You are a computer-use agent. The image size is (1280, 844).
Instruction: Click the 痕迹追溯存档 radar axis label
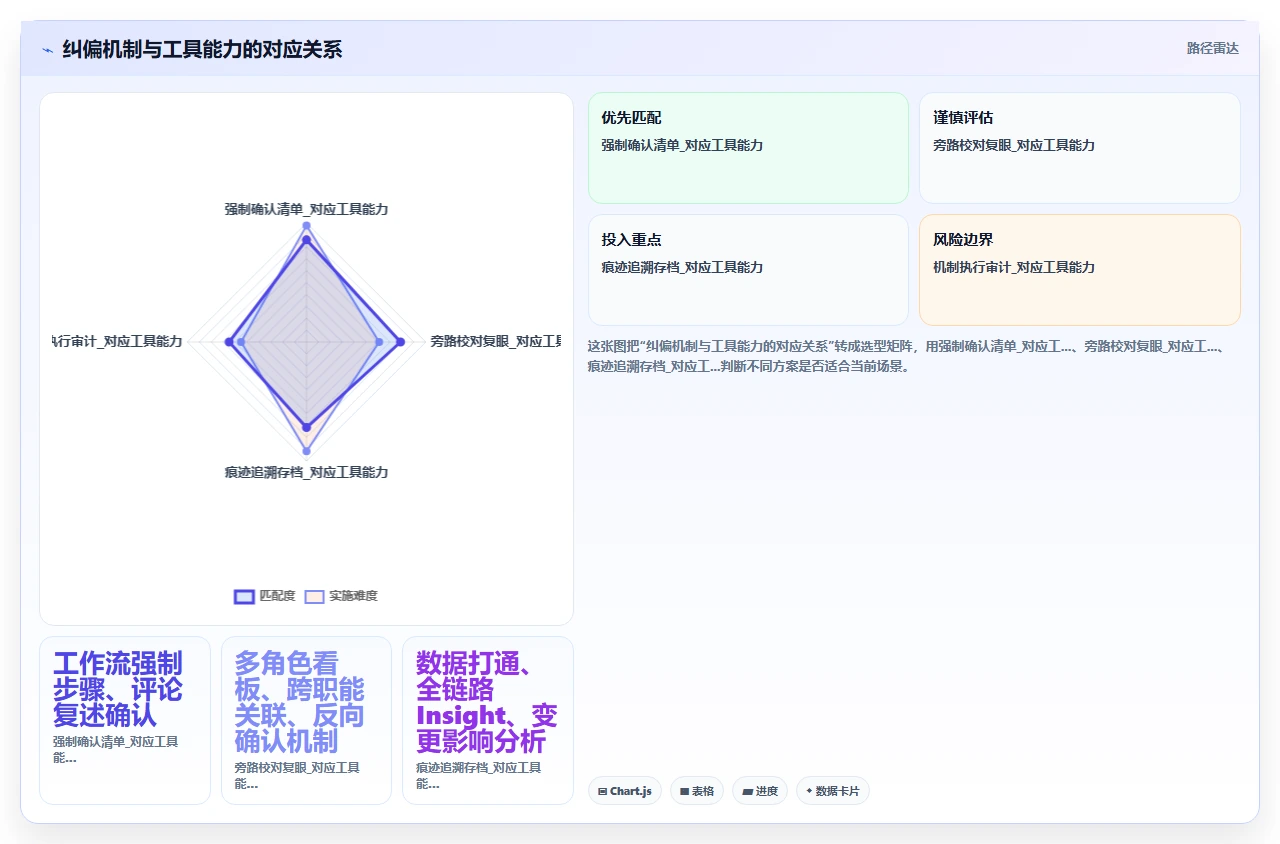pos(306,472)
